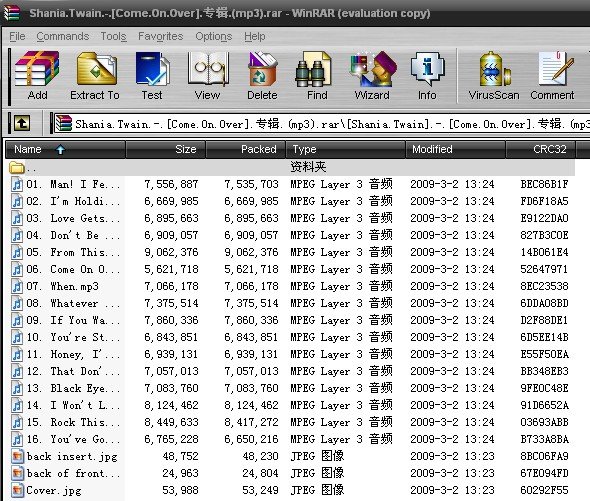Click the image icon of Cover.jpg
Viewport: 590px width, 501px height.
(17, 490)
